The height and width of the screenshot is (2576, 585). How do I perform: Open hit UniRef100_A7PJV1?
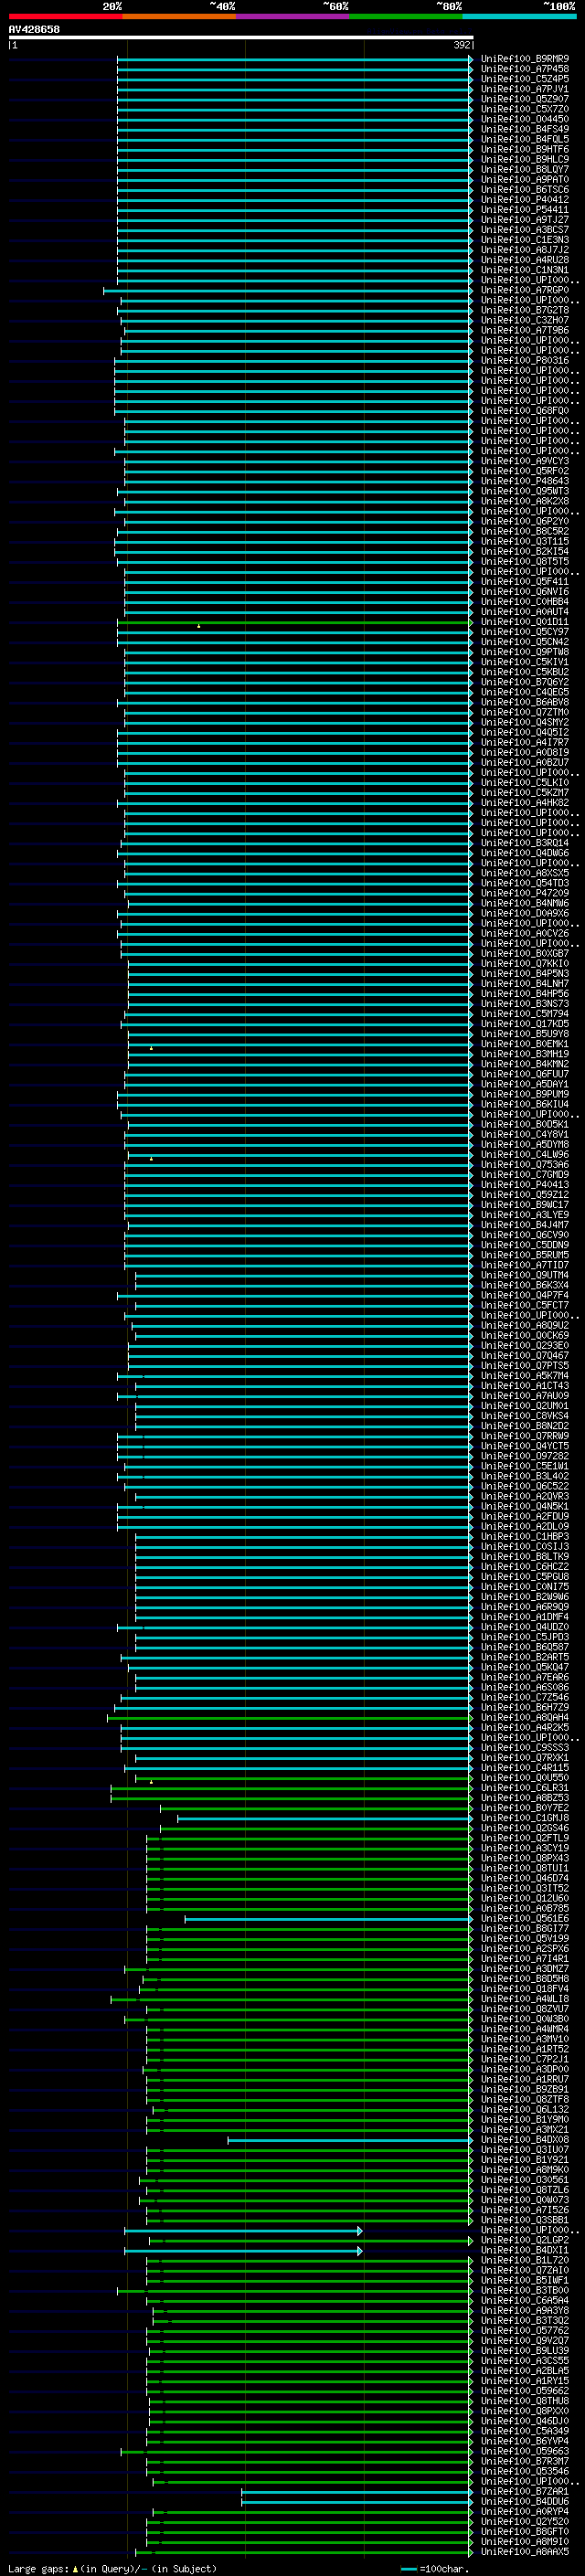click(525, 89)
